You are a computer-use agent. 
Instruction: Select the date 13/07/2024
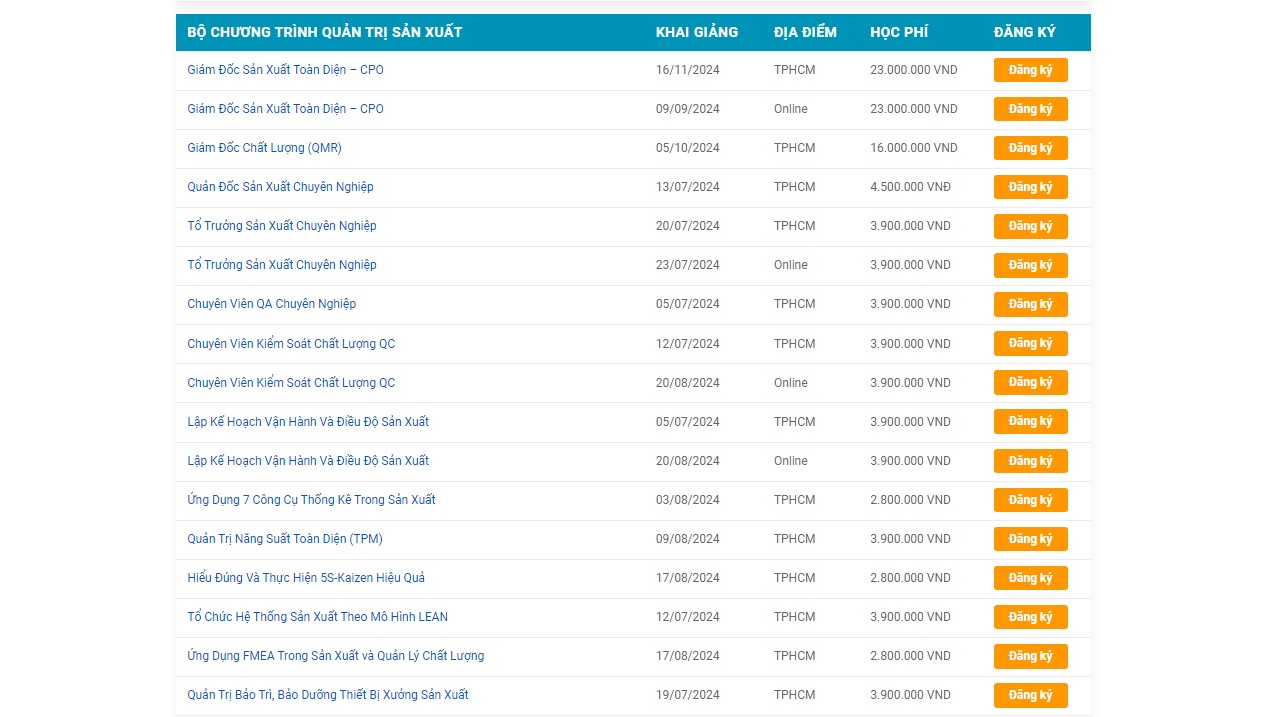(688, 187)
